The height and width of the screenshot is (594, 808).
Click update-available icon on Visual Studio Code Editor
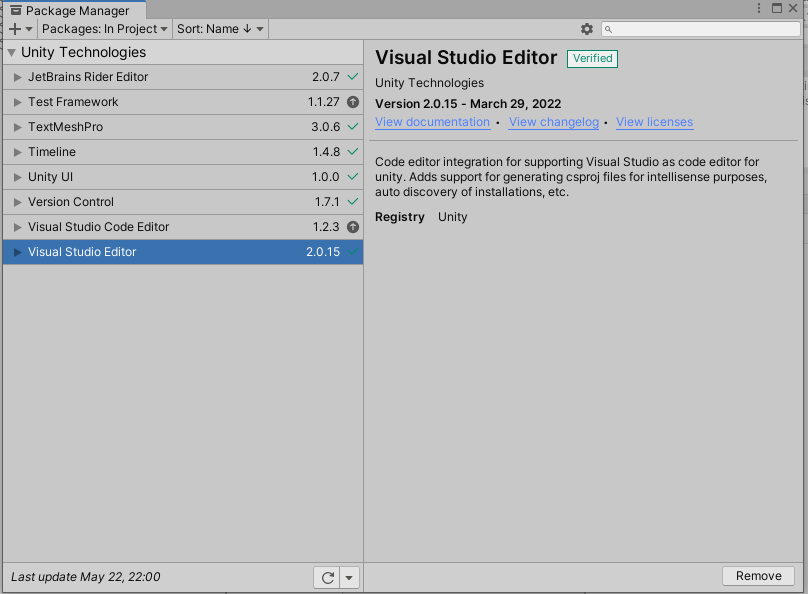(352, 227)
